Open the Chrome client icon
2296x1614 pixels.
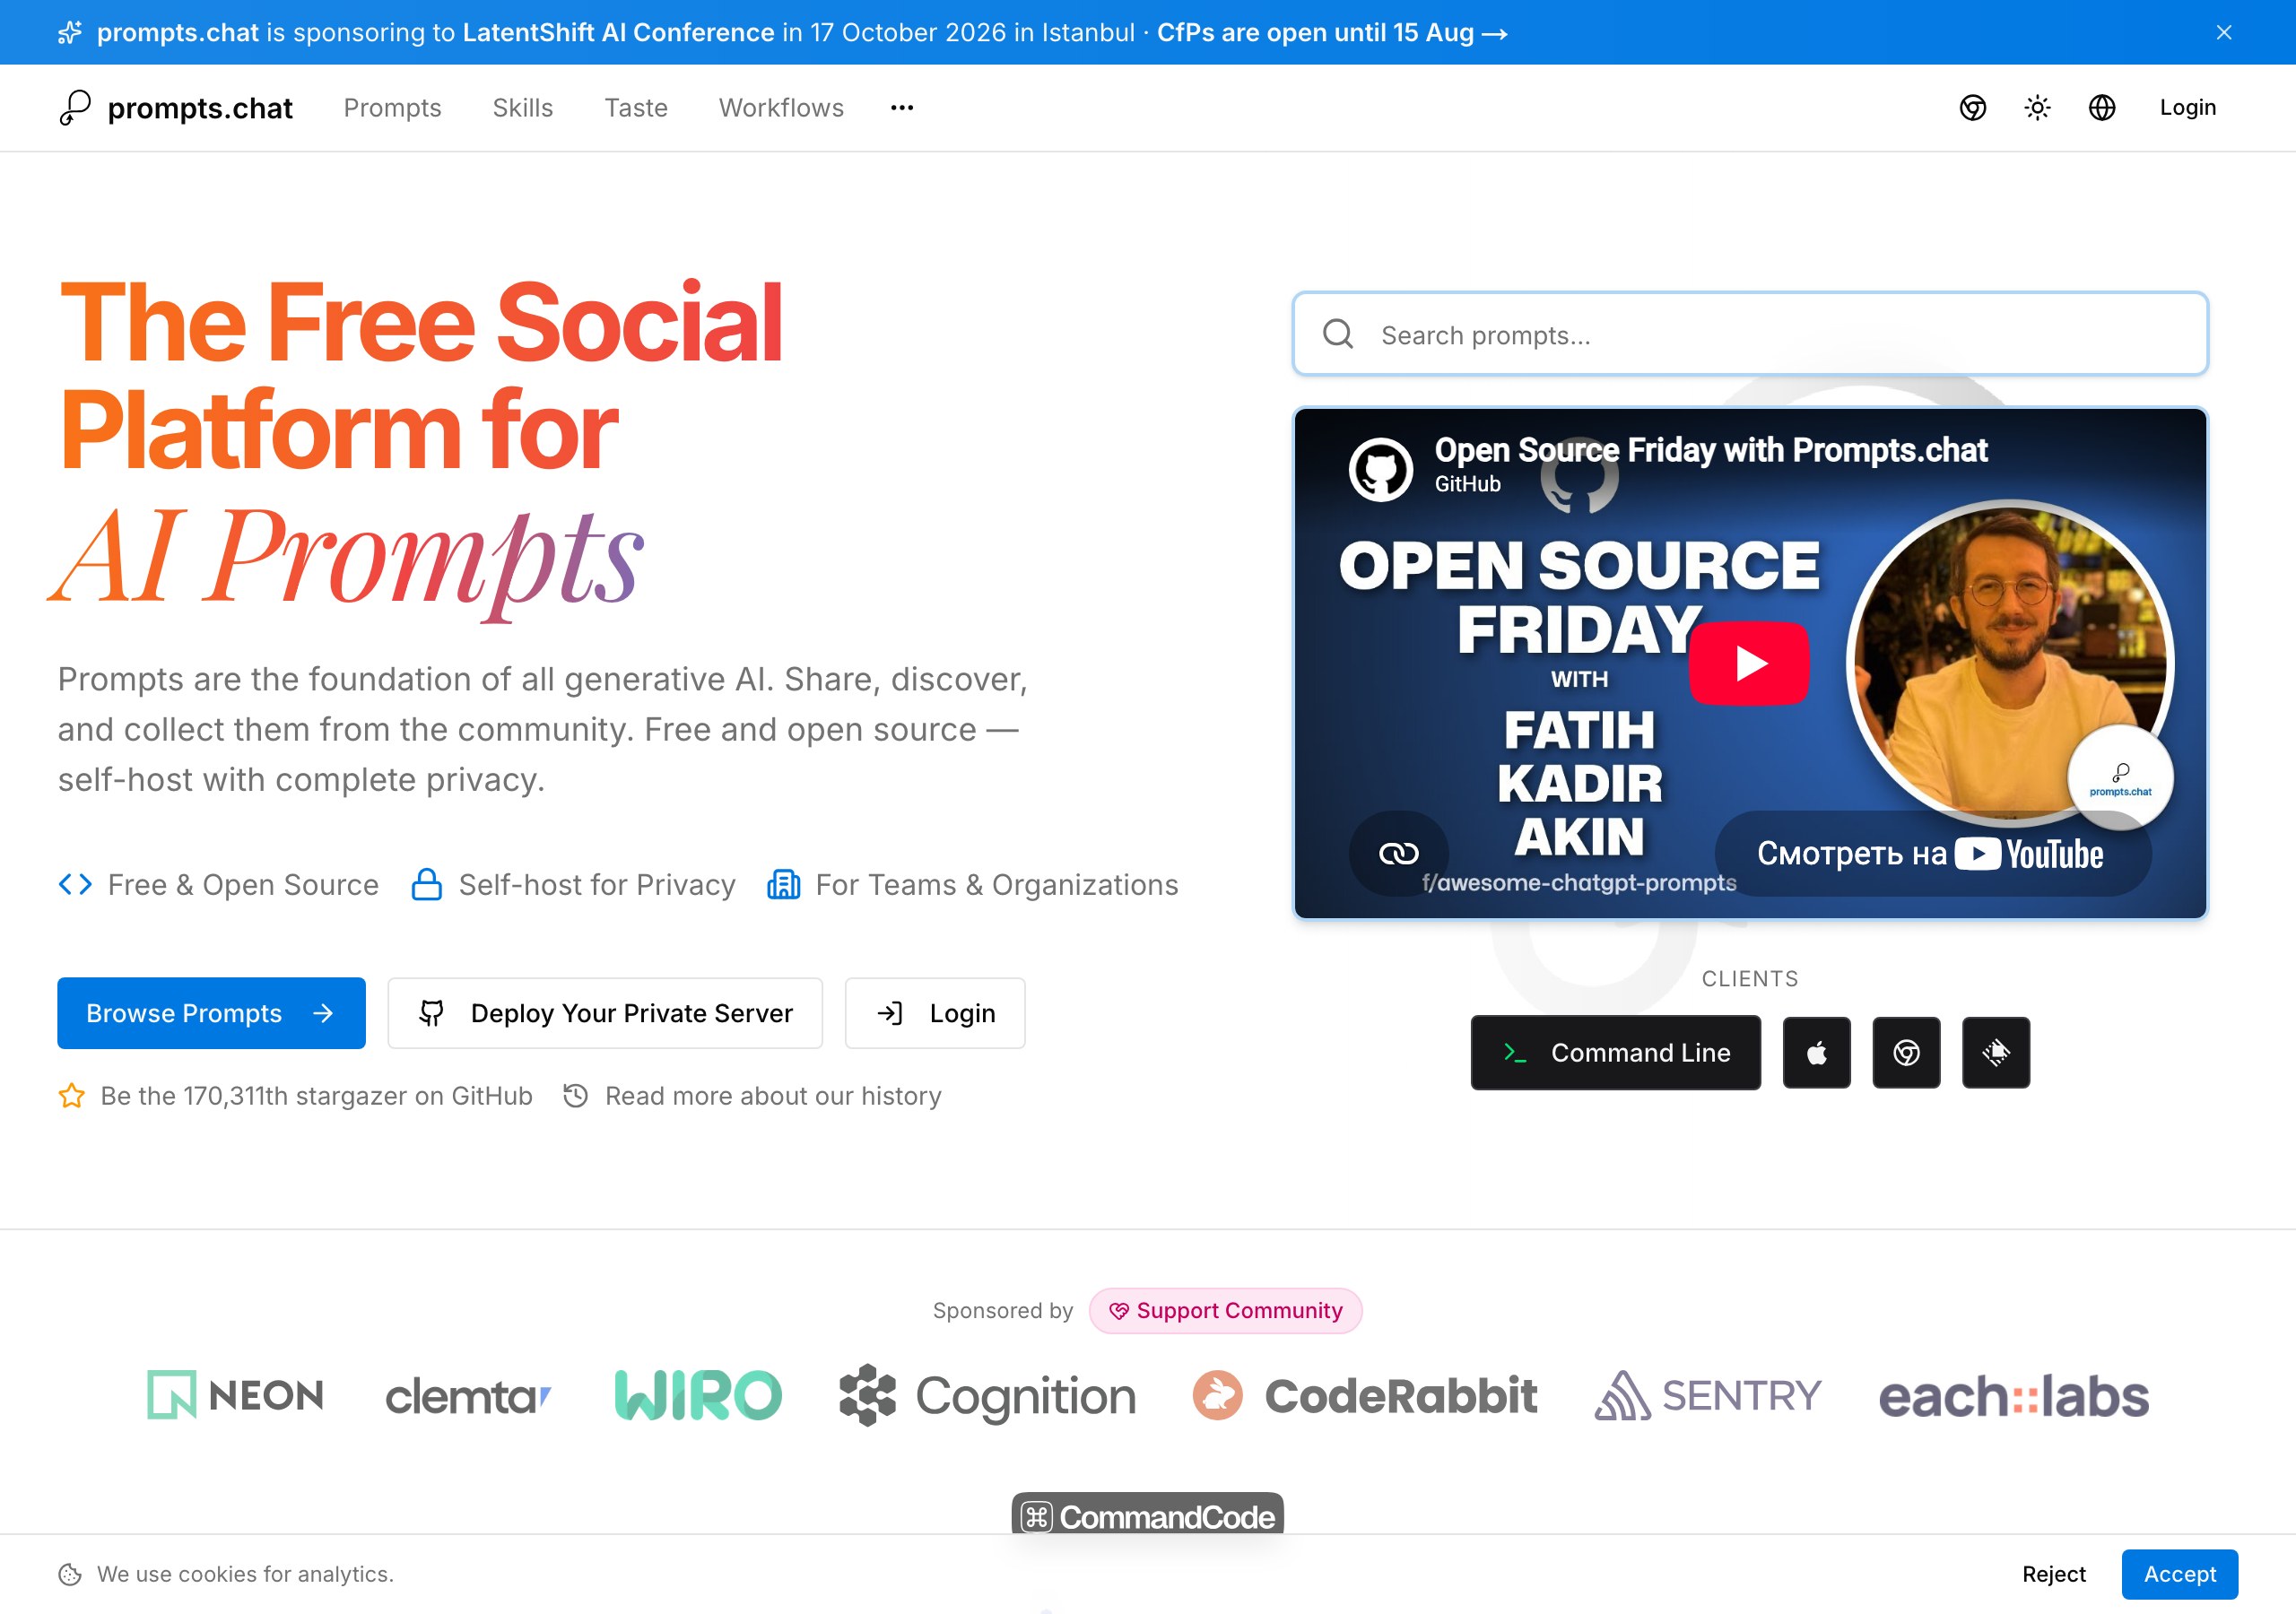point(1906,1052)
